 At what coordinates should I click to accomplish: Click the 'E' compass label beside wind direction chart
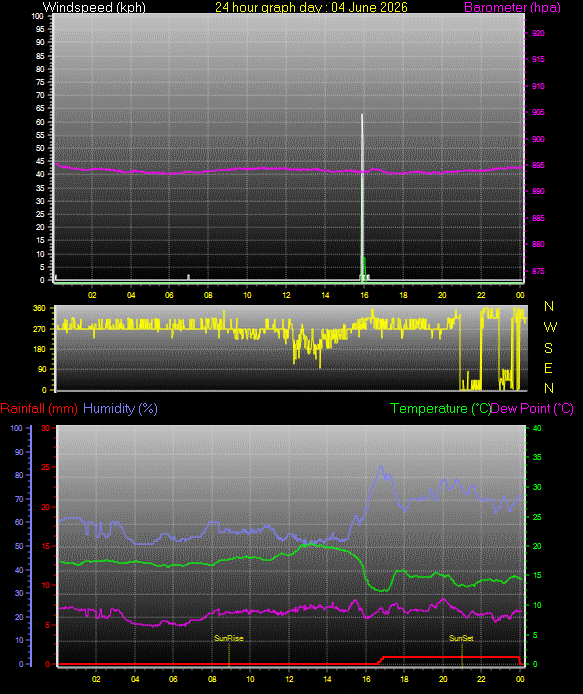548,368
